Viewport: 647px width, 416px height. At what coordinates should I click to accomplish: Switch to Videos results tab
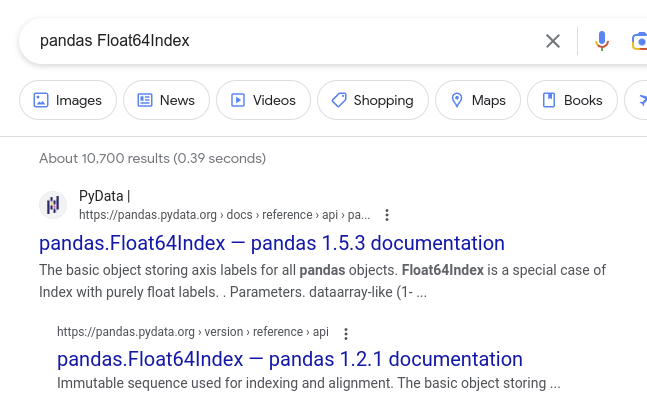[263, 100]
